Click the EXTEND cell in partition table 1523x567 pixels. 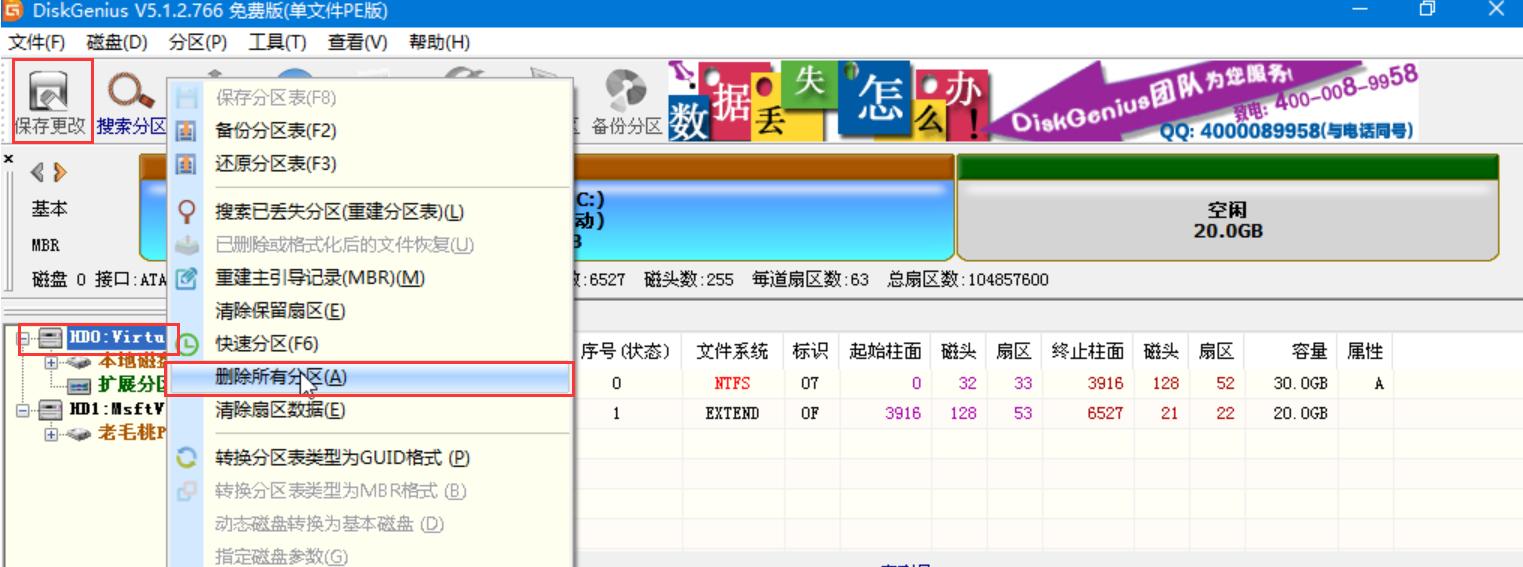click(x=732, y=413)
